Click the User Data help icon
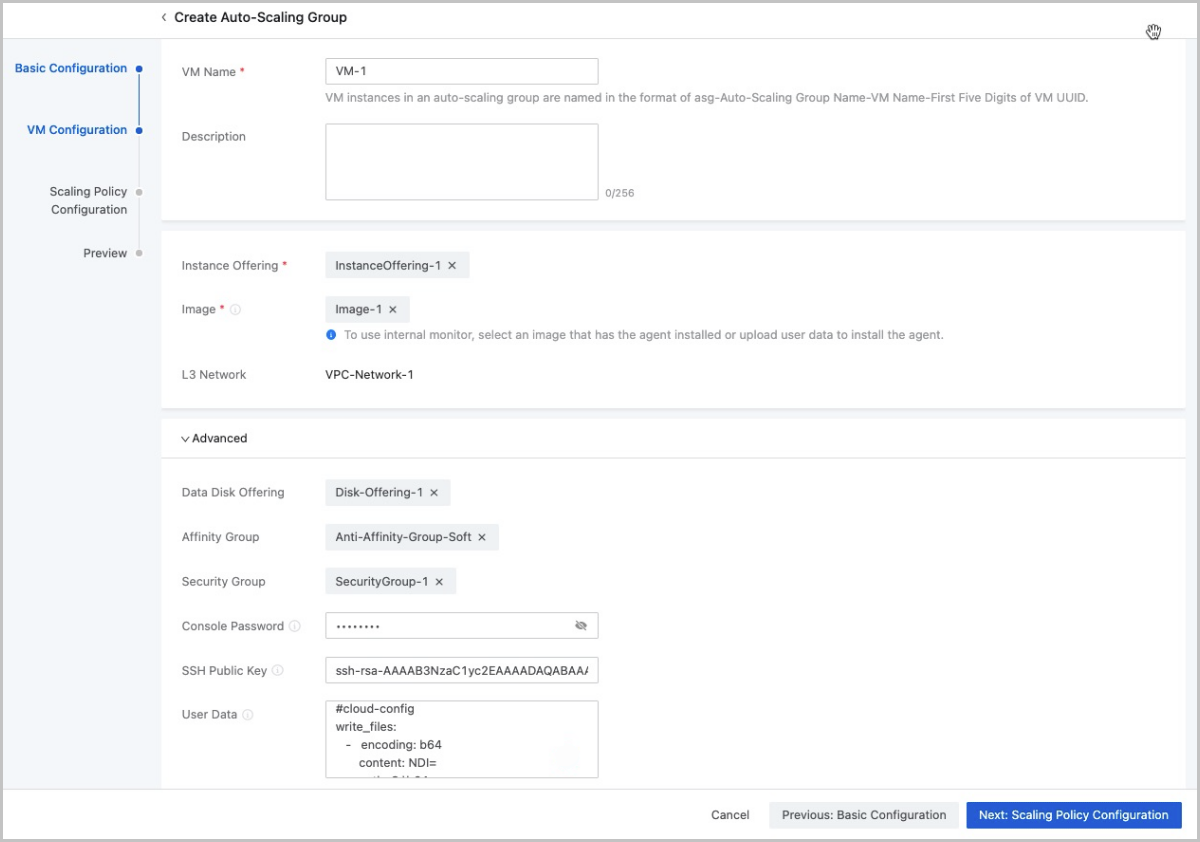This screenshot has width=1200, height=842. pyautogui.click(x=248, y=715)
